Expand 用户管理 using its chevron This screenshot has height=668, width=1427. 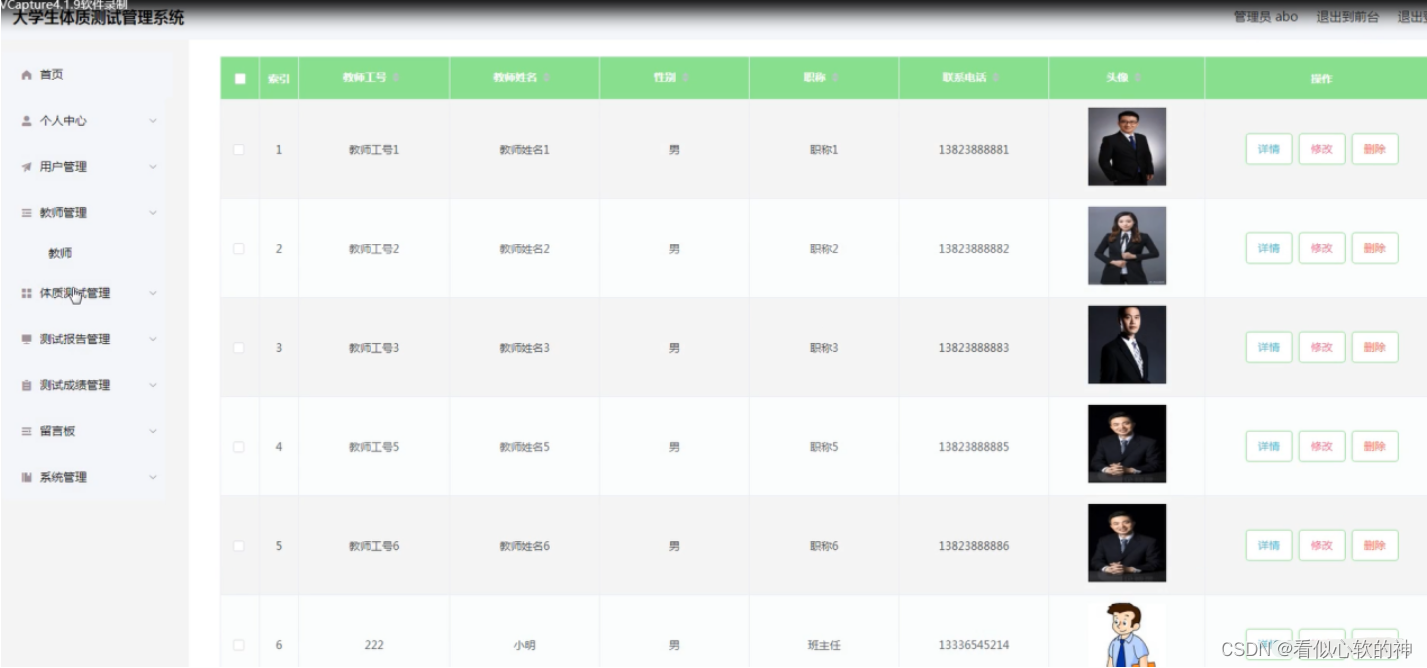click(153, 167)
